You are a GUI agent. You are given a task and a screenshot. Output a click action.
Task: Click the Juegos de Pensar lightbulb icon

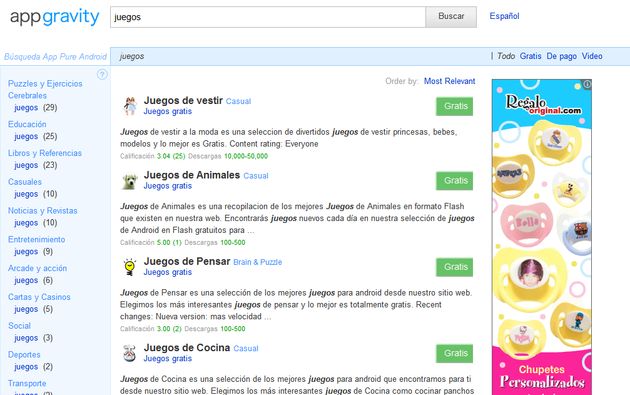click(x=130, y=267)
